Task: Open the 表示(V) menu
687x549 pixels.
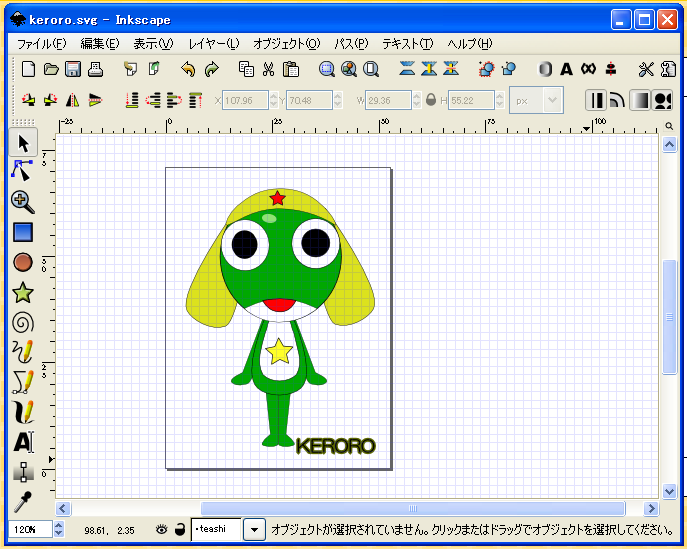Action: (153, 44)
